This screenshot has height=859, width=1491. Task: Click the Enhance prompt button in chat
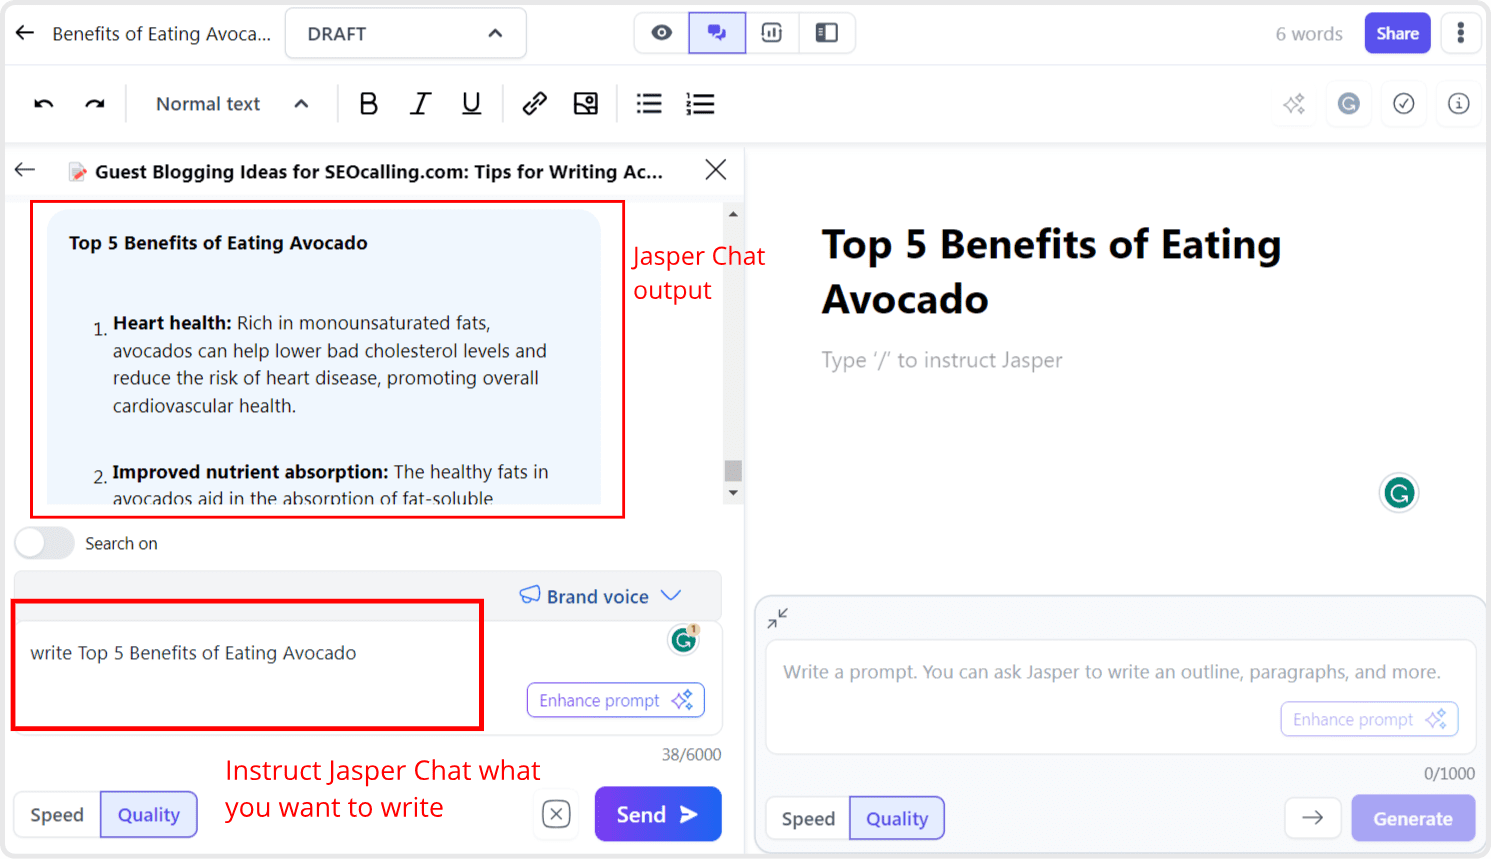[615, 700]
